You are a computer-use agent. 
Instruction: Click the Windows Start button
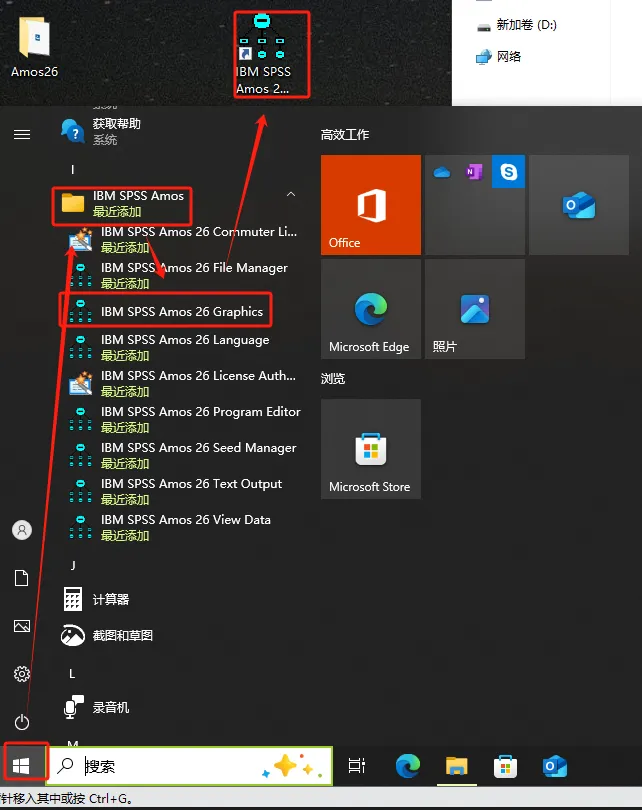pos(21,766)
